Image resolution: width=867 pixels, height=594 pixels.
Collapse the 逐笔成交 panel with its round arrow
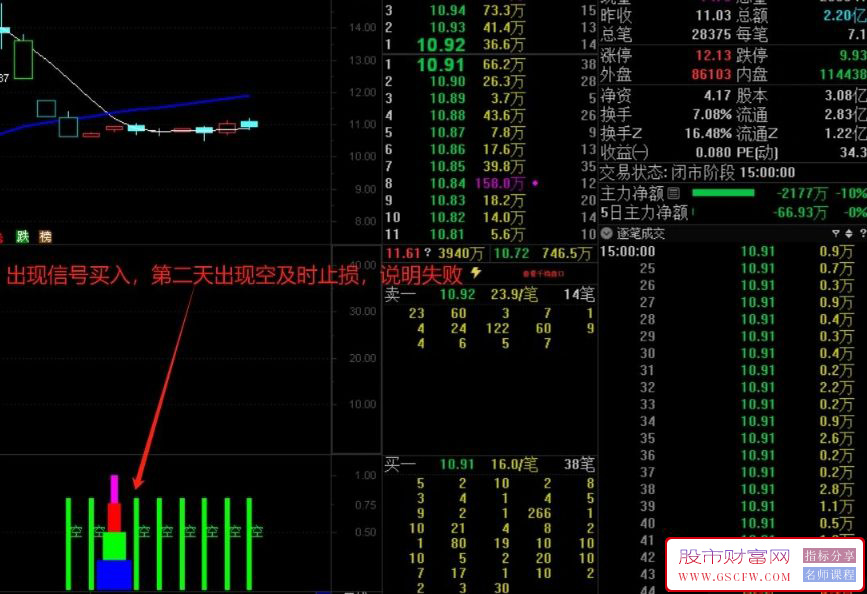pyautogui.click(x=607, y=233)
